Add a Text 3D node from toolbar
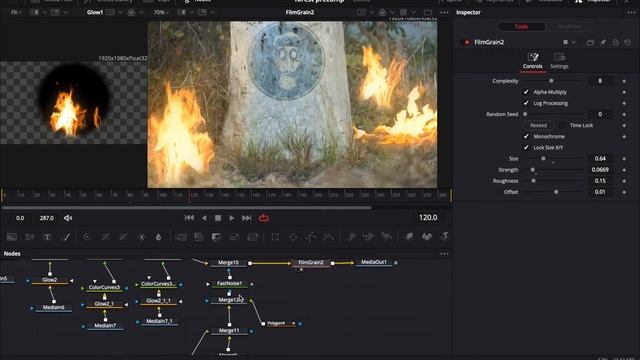This screenshot has width=640, height=360. pos(444,237)
